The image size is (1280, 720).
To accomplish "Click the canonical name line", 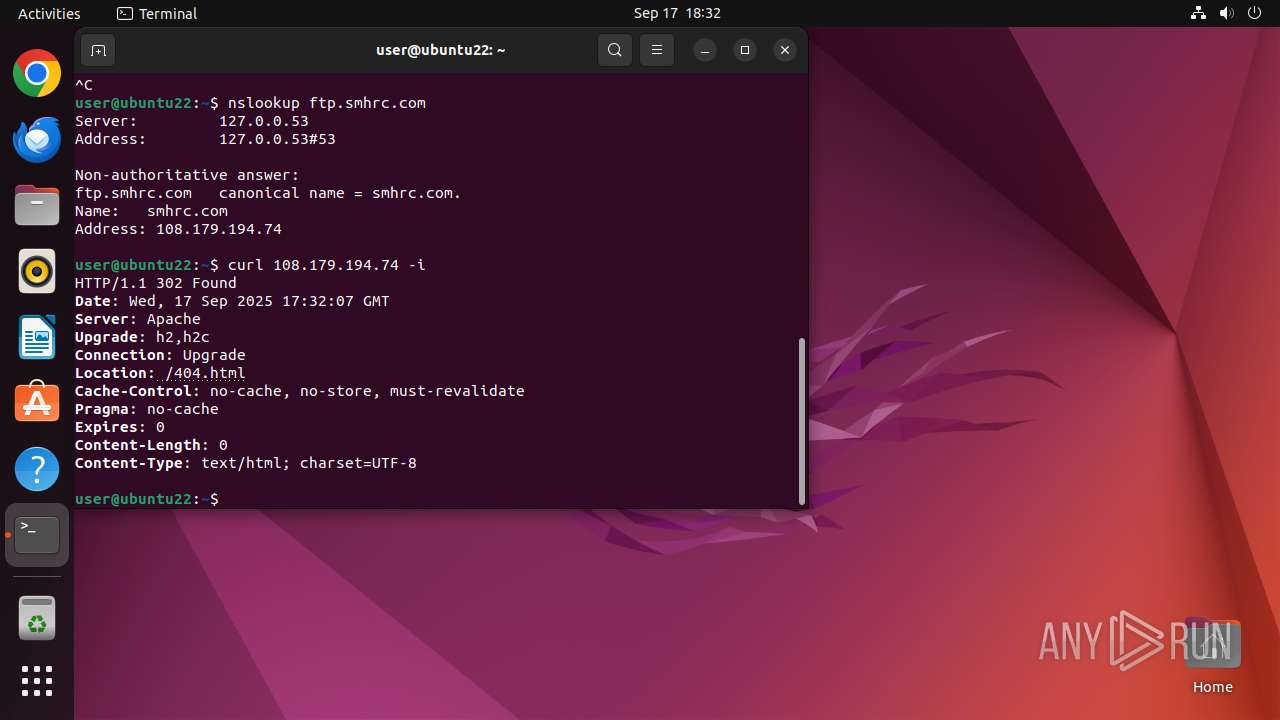I will 268,193.
